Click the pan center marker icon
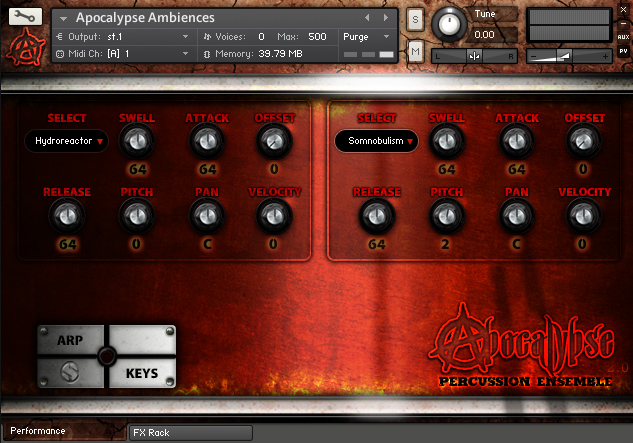Screen dimensions: 633x443 coord(474,56)
